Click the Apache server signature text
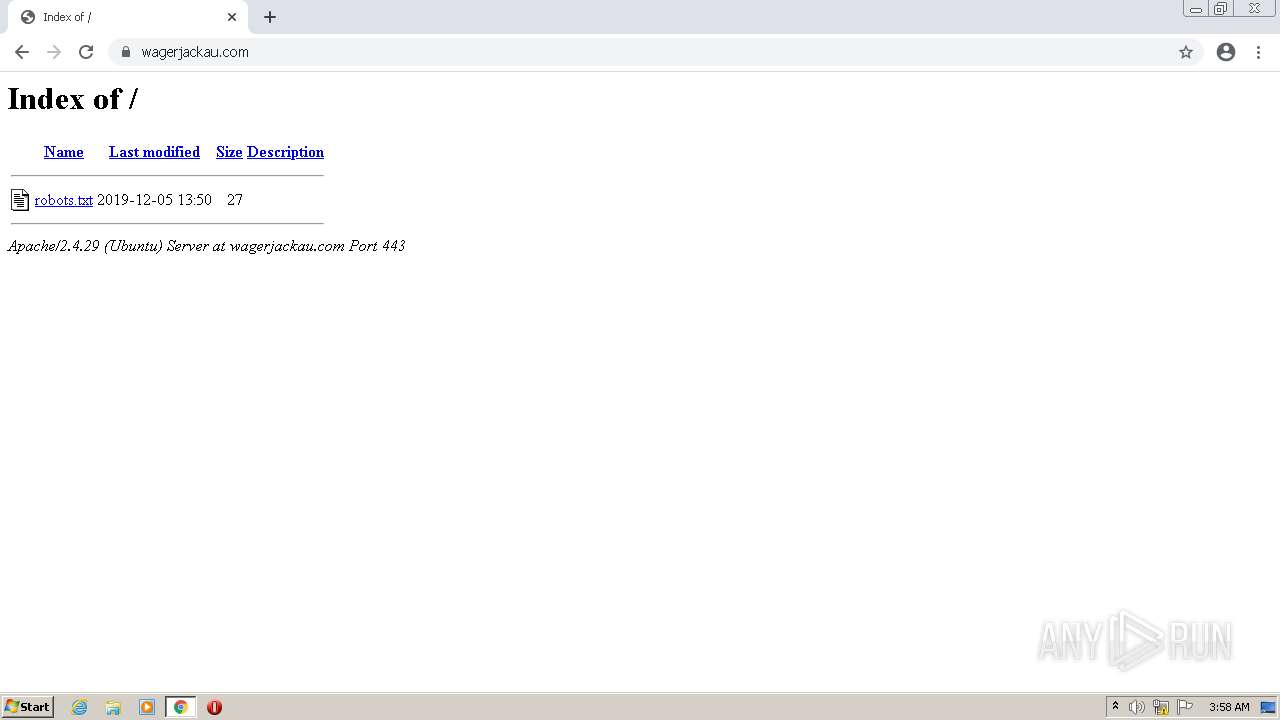 206,246
